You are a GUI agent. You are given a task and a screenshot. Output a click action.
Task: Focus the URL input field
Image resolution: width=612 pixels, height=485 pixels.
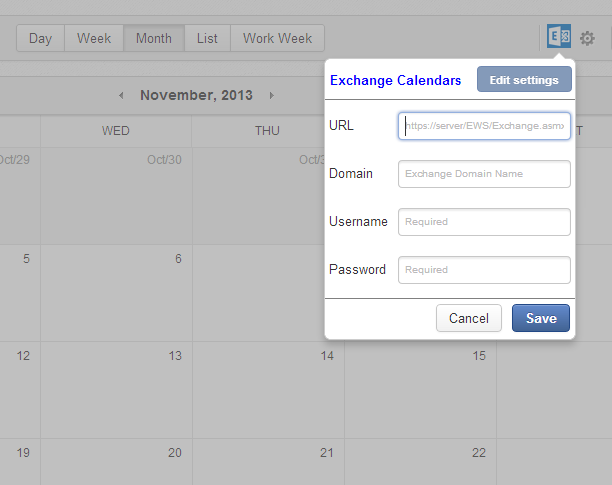pyautogui.click(x=484, y=126)
